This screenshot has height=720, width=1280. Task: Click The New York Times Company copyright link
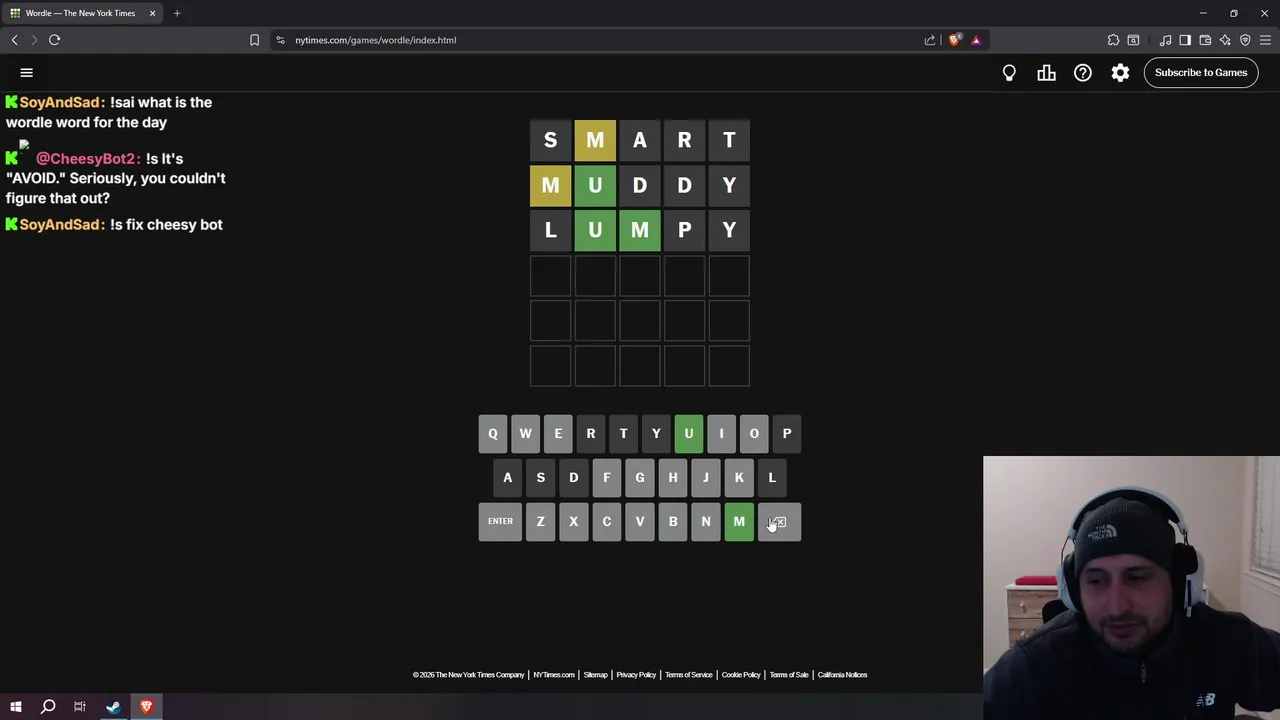(468, 675)
